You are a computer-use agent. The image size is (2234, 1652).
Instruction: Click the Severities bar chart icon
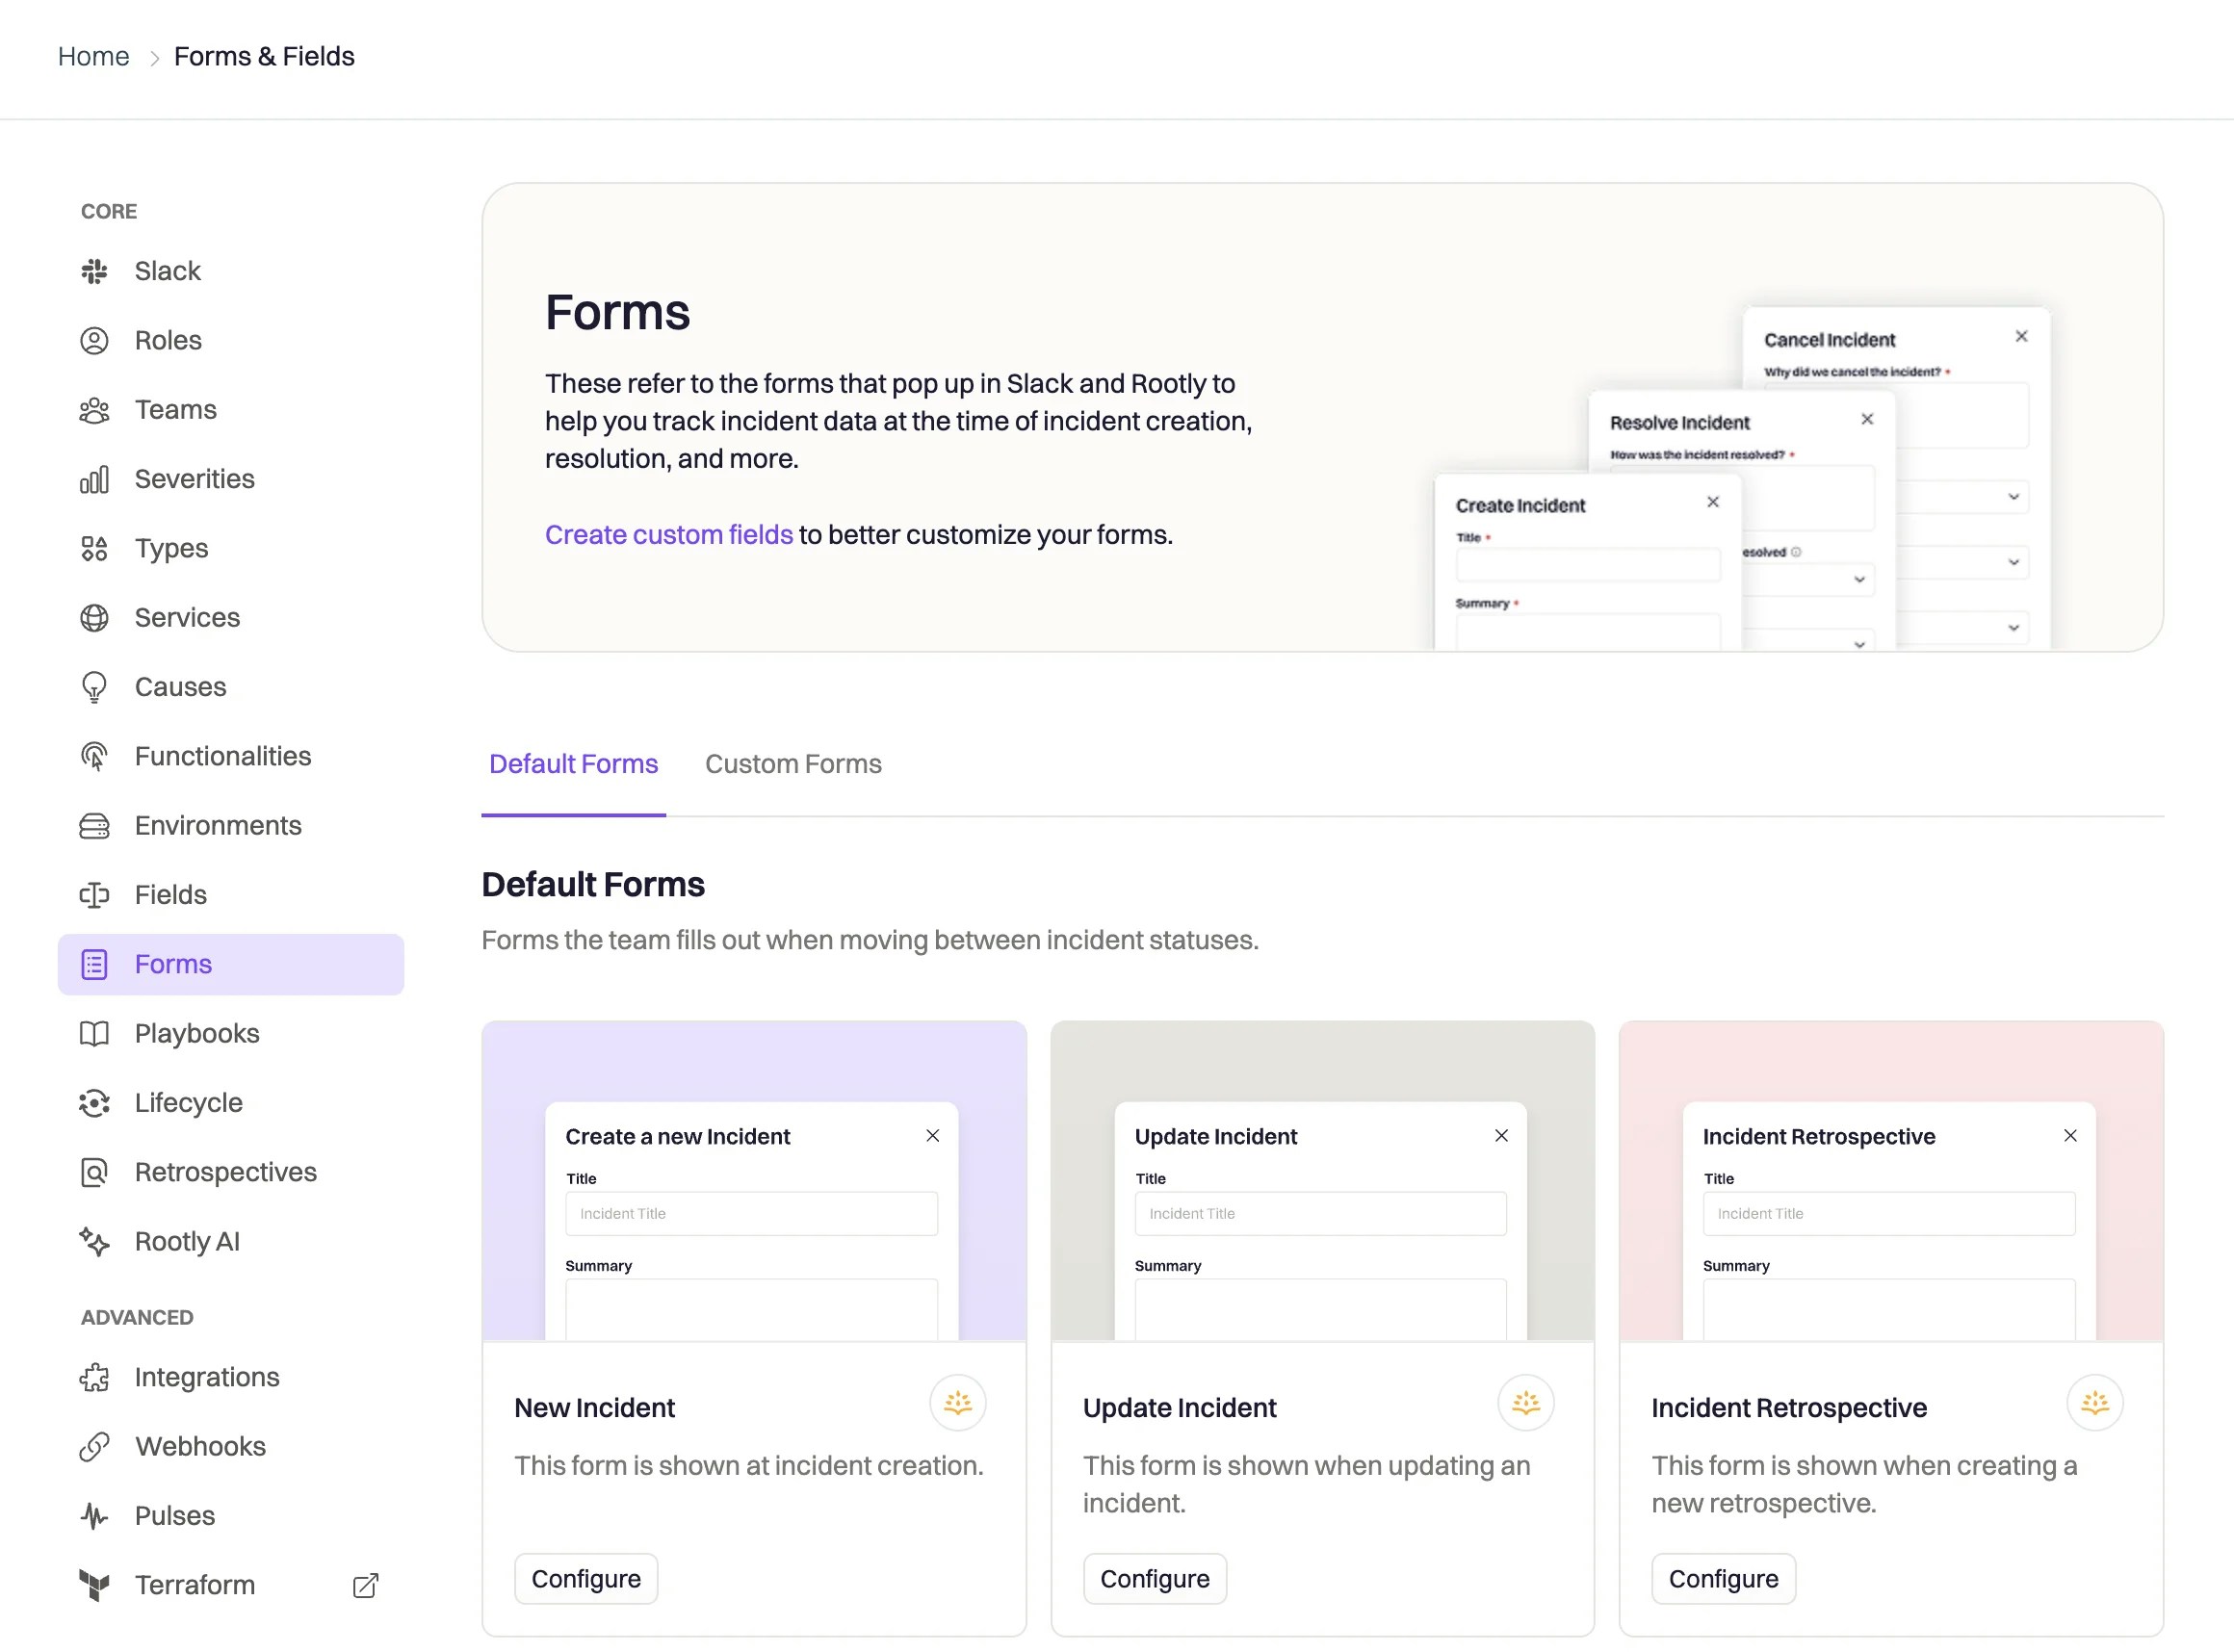tap(94, 479)
